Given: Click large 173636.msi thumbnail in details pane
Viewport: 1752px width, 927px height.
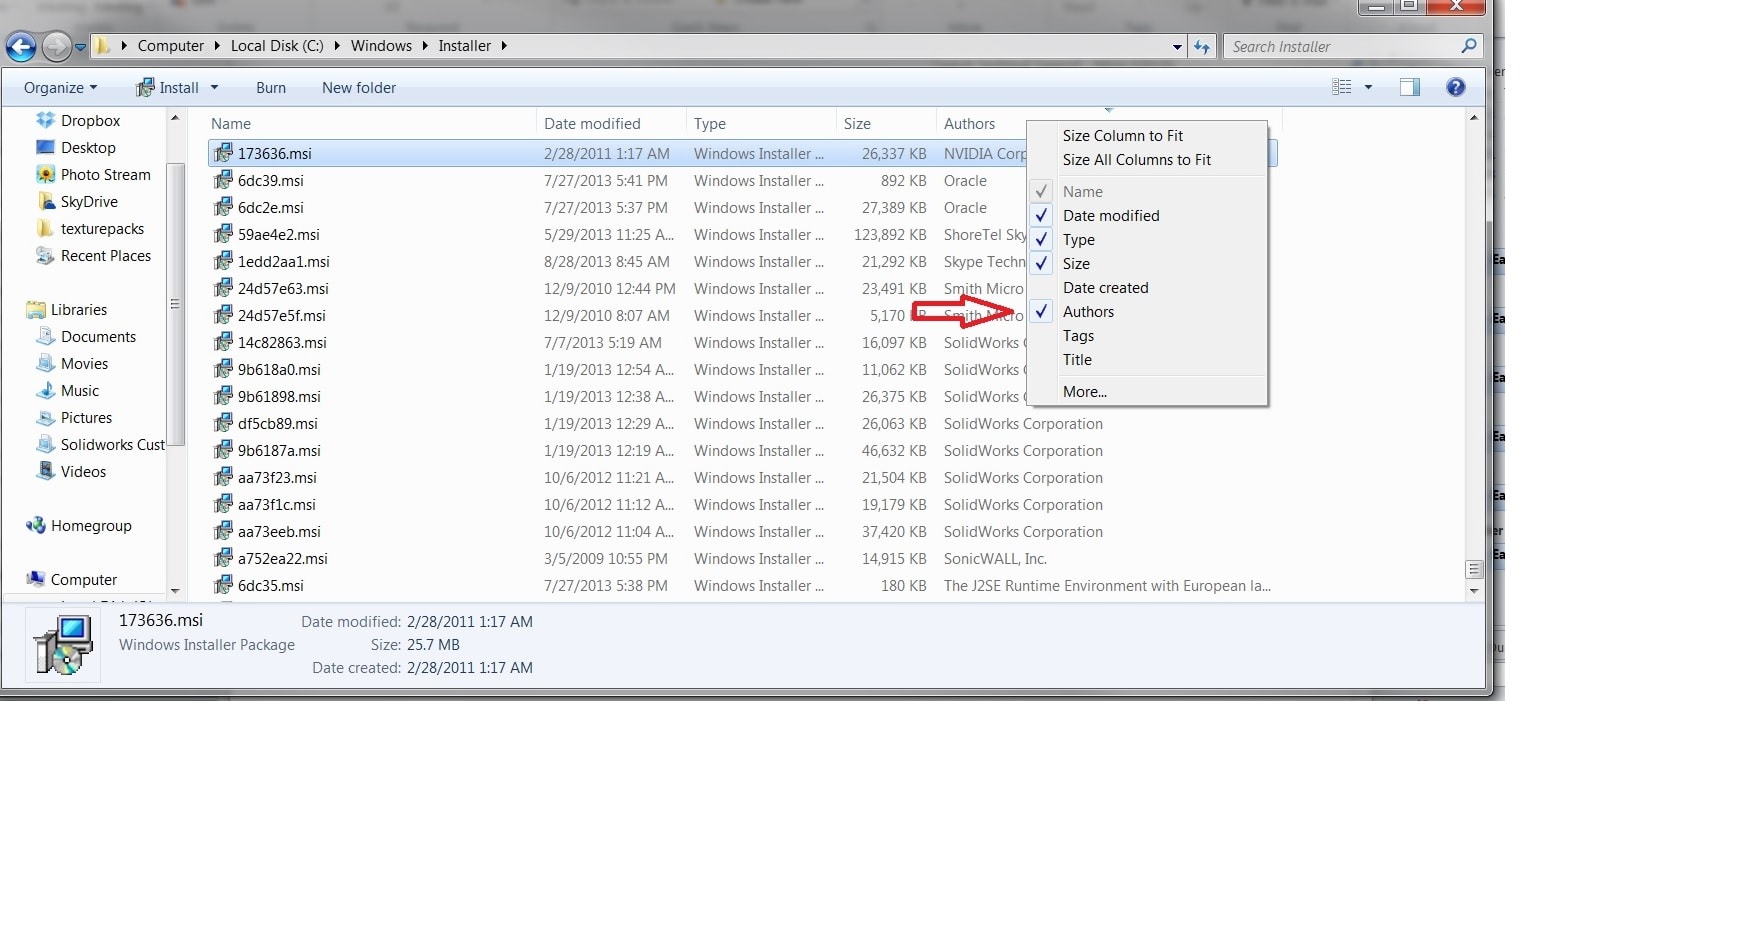Looking at the screenshot, I should (64, 645).
